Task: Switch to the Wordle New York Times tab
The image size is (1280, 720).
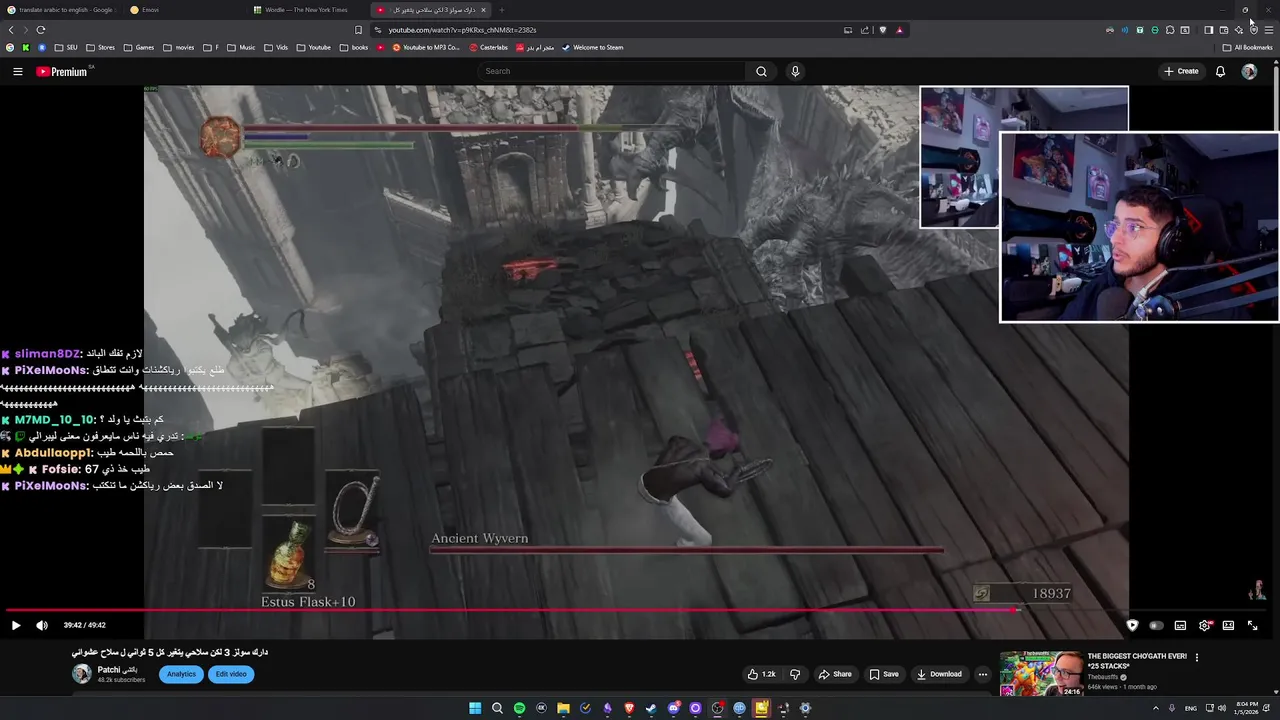Action: point(307,10)
